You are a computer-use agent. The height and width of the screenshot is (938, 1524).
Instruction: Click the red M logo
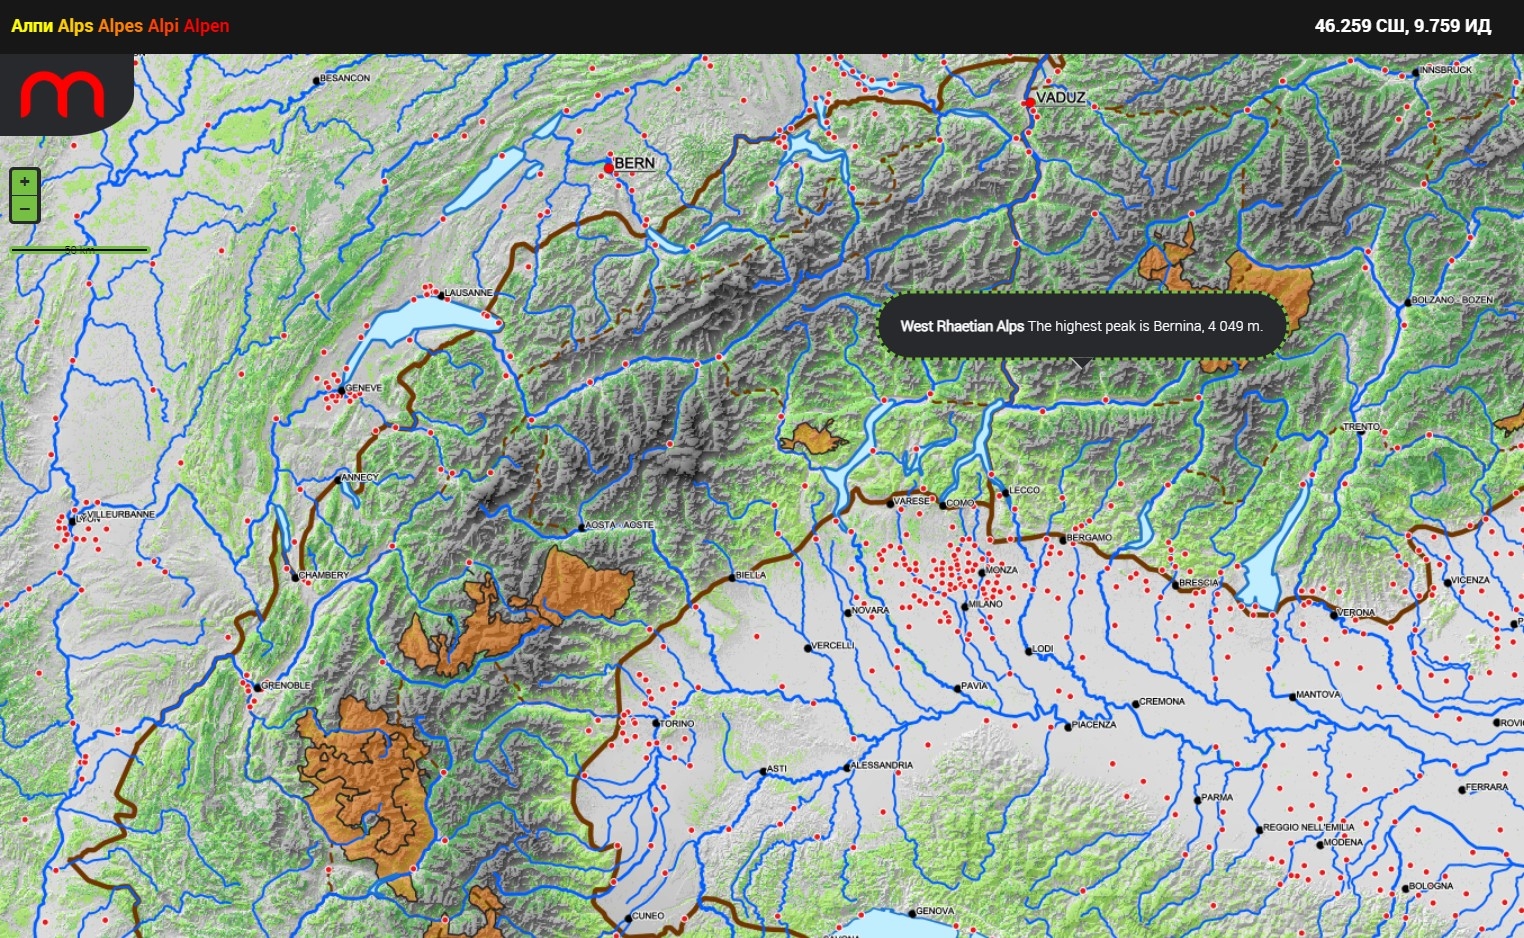62,94
